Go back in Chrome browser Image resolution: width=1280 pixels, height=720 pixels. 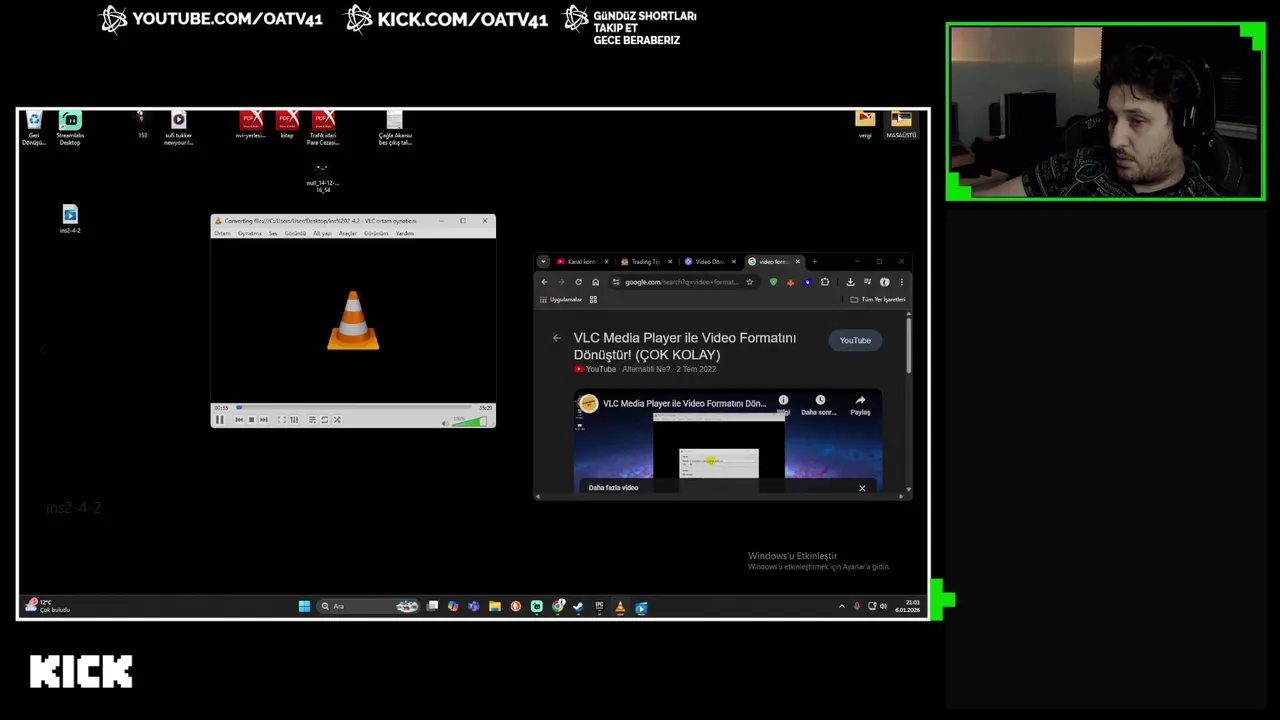[x=544, y=282]
